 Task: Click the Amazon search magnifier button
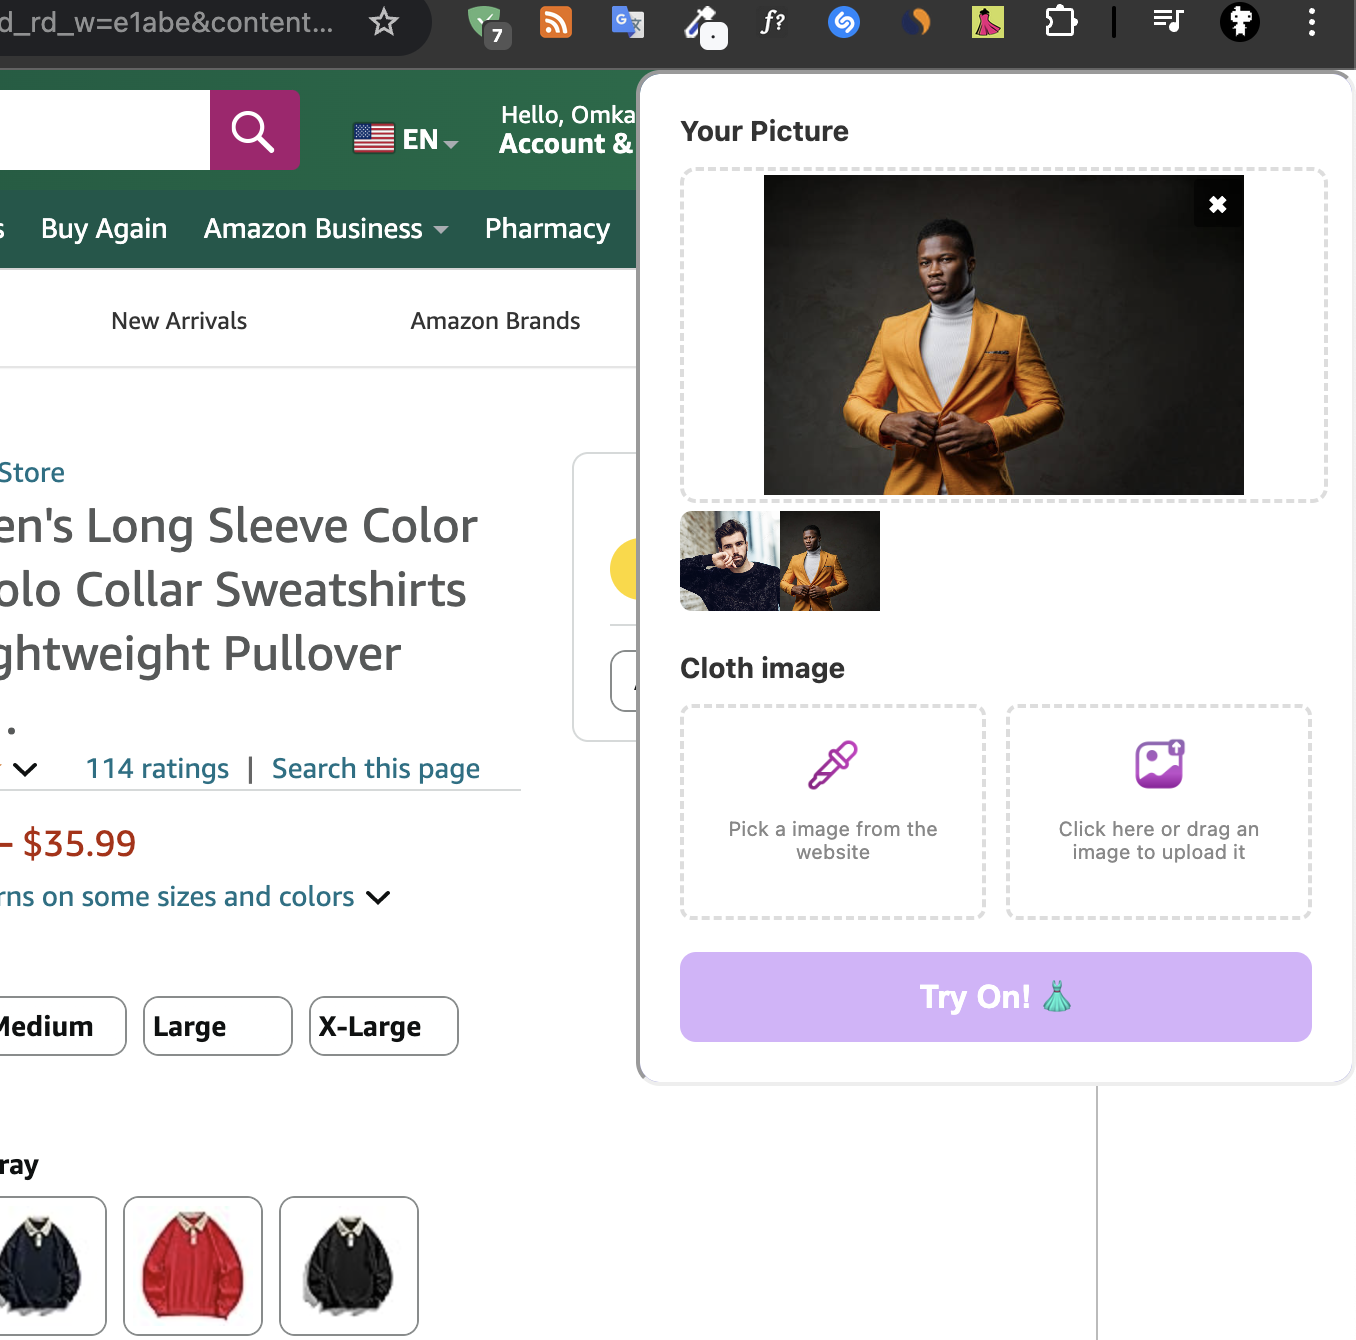coord(254,130)
